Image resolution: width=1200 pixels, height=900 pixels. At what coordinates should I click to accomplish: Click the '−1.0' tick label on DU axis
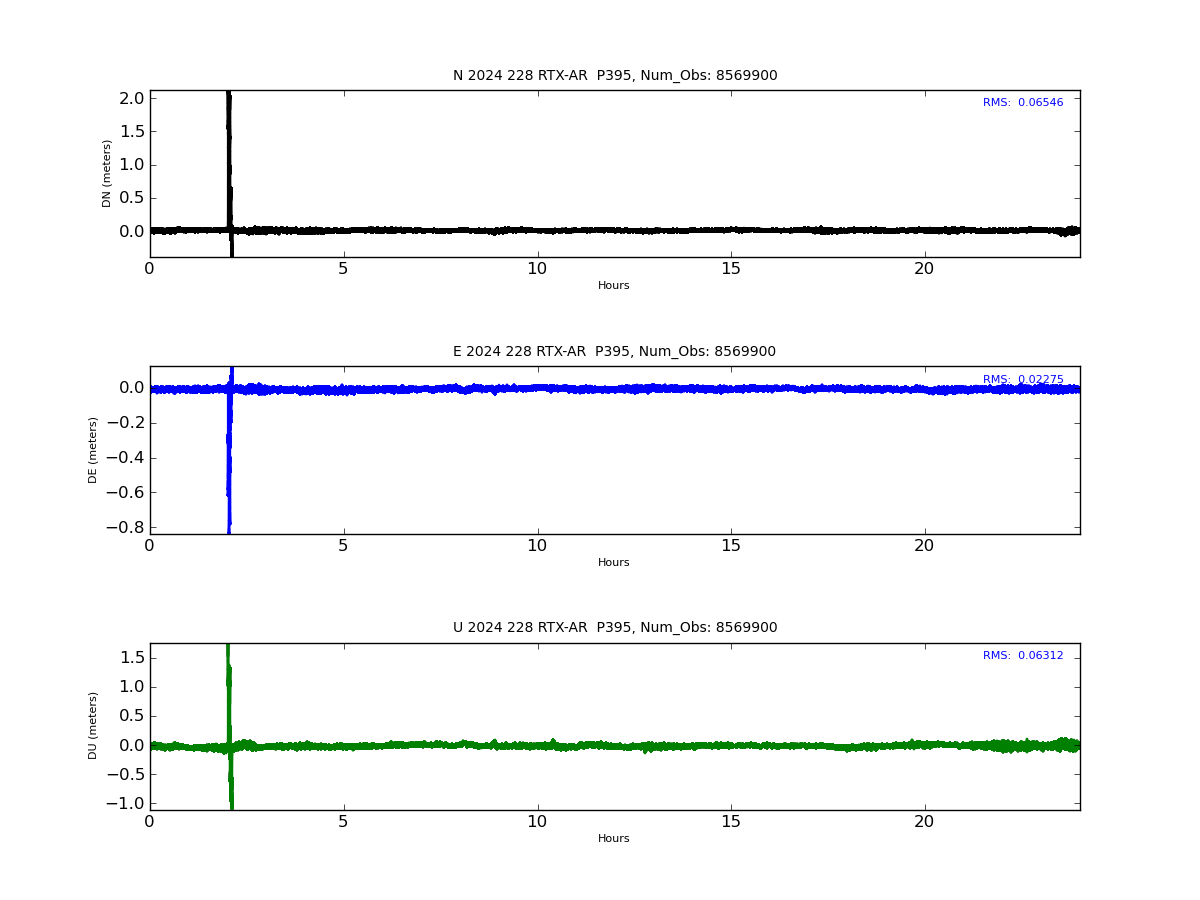point(125,804)
